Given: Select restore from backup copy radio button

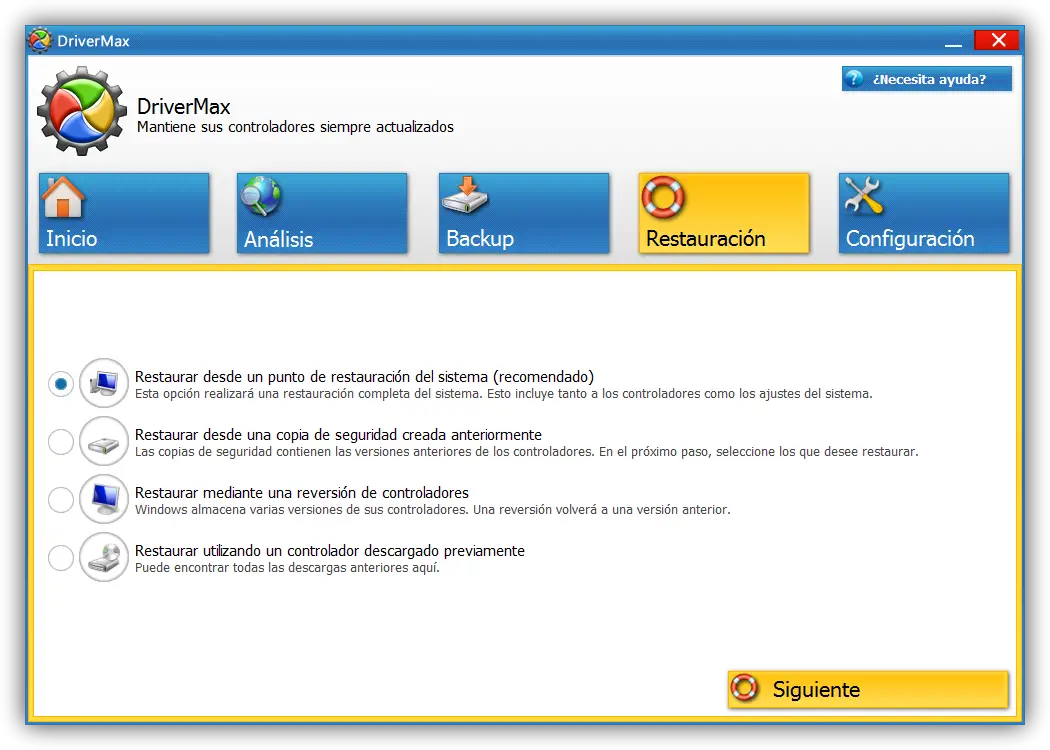Looking at the screenshot, I should pyautogui.click(x=61, y=442).
